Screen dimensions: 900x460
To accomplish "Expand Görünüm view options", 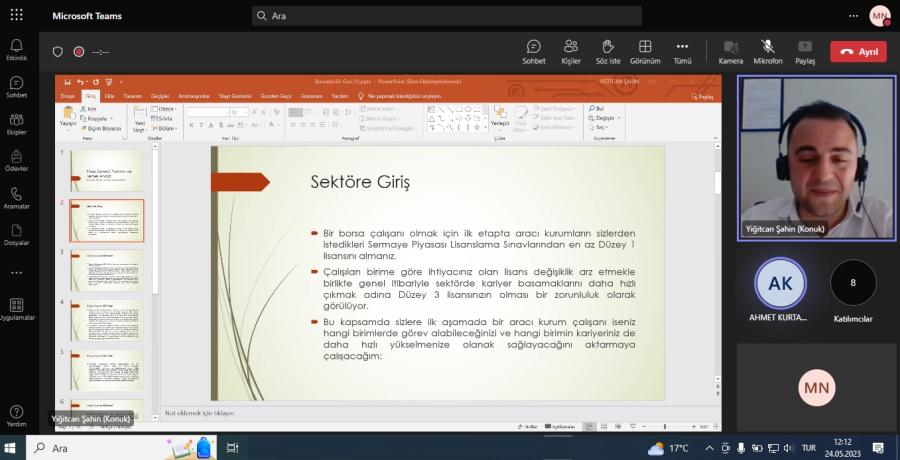I will (x=645, y=51).
